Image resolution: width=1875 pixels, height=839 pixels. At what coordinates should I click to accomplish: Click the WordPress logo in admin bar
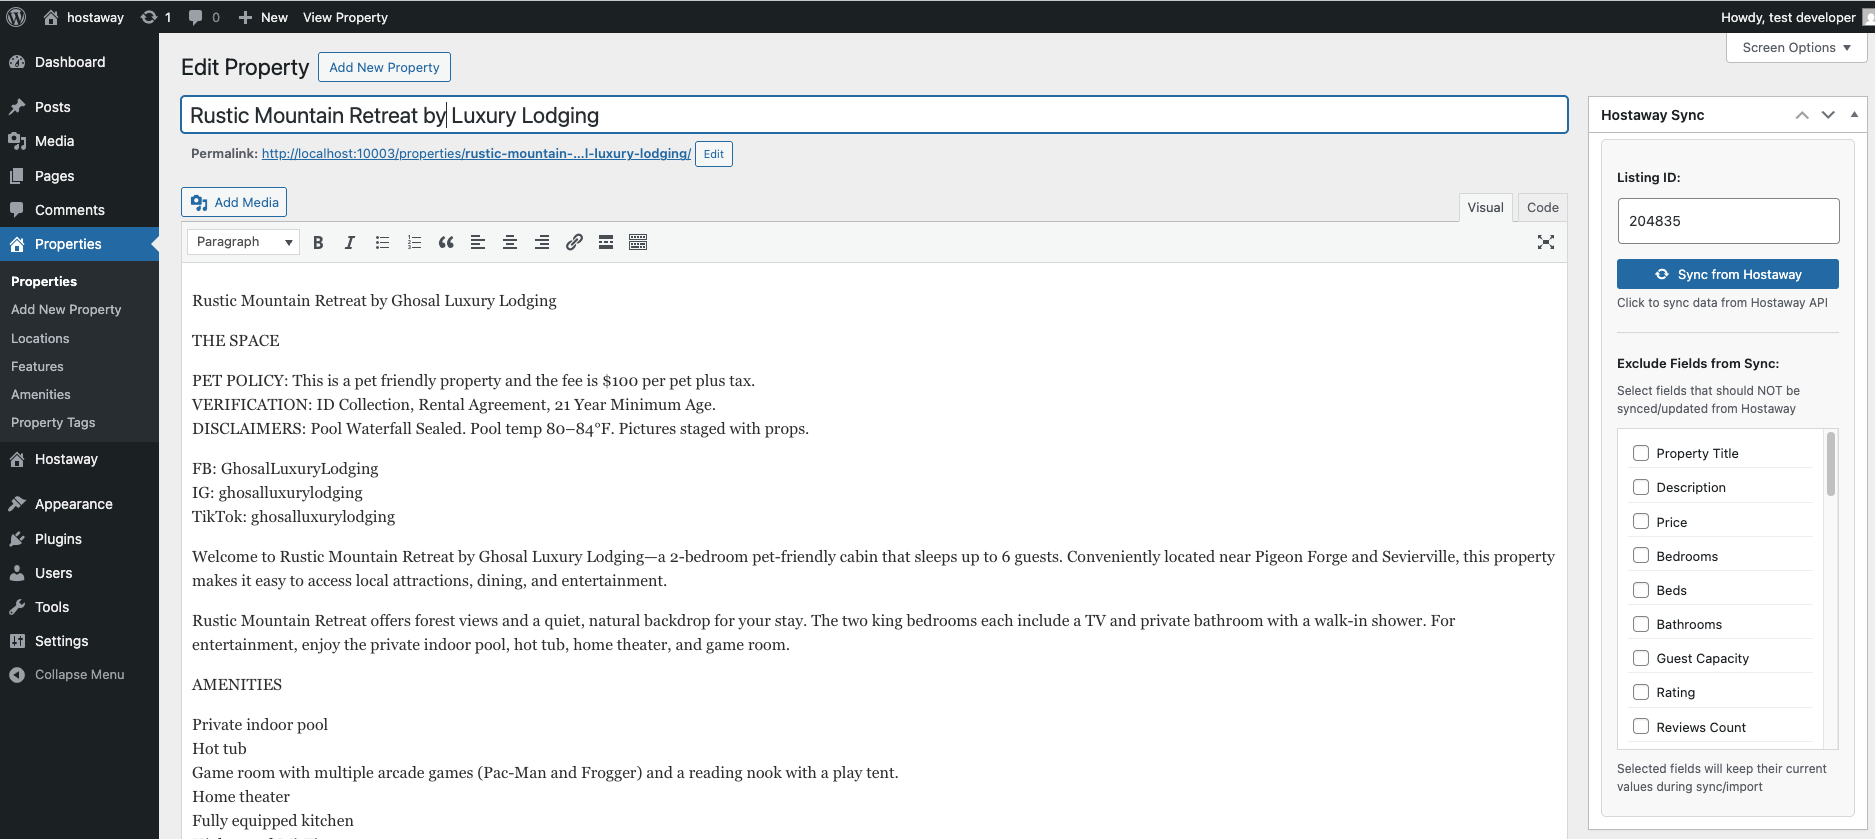click(x=16, y=17)
